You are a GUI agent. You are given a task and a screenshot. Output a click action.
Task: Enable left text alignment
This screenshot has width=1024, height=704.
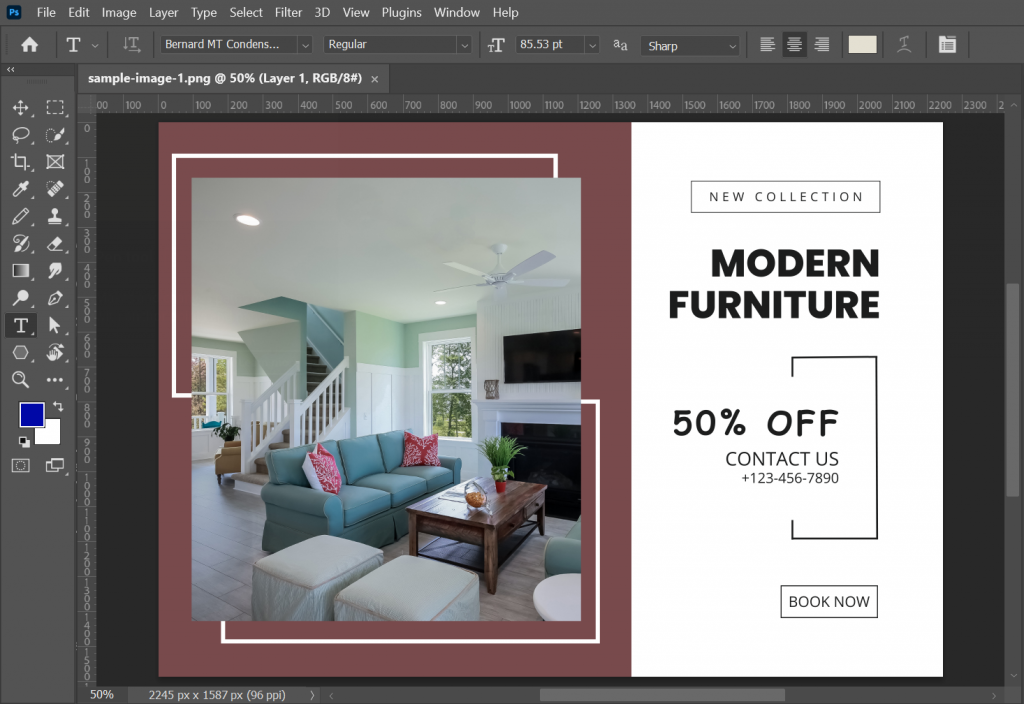766,44
